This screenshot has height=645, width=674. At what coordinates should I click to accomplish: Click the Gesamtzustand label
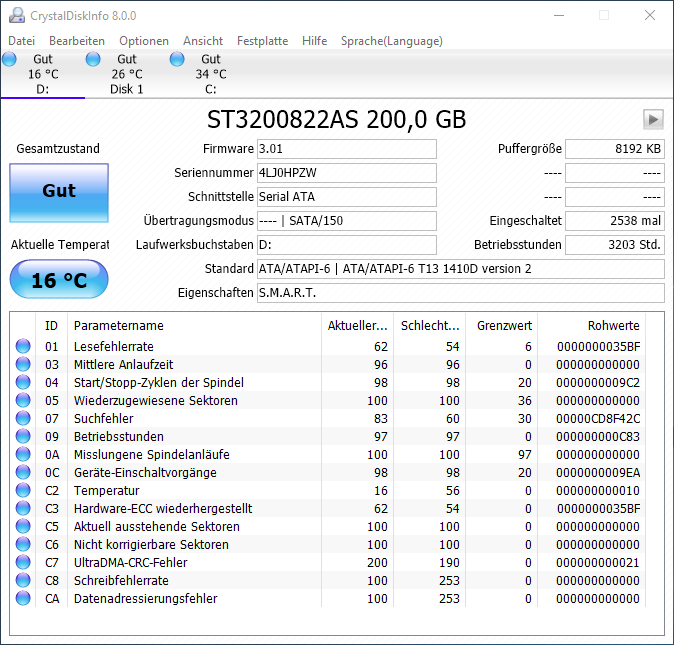click(x=58, y=149)
